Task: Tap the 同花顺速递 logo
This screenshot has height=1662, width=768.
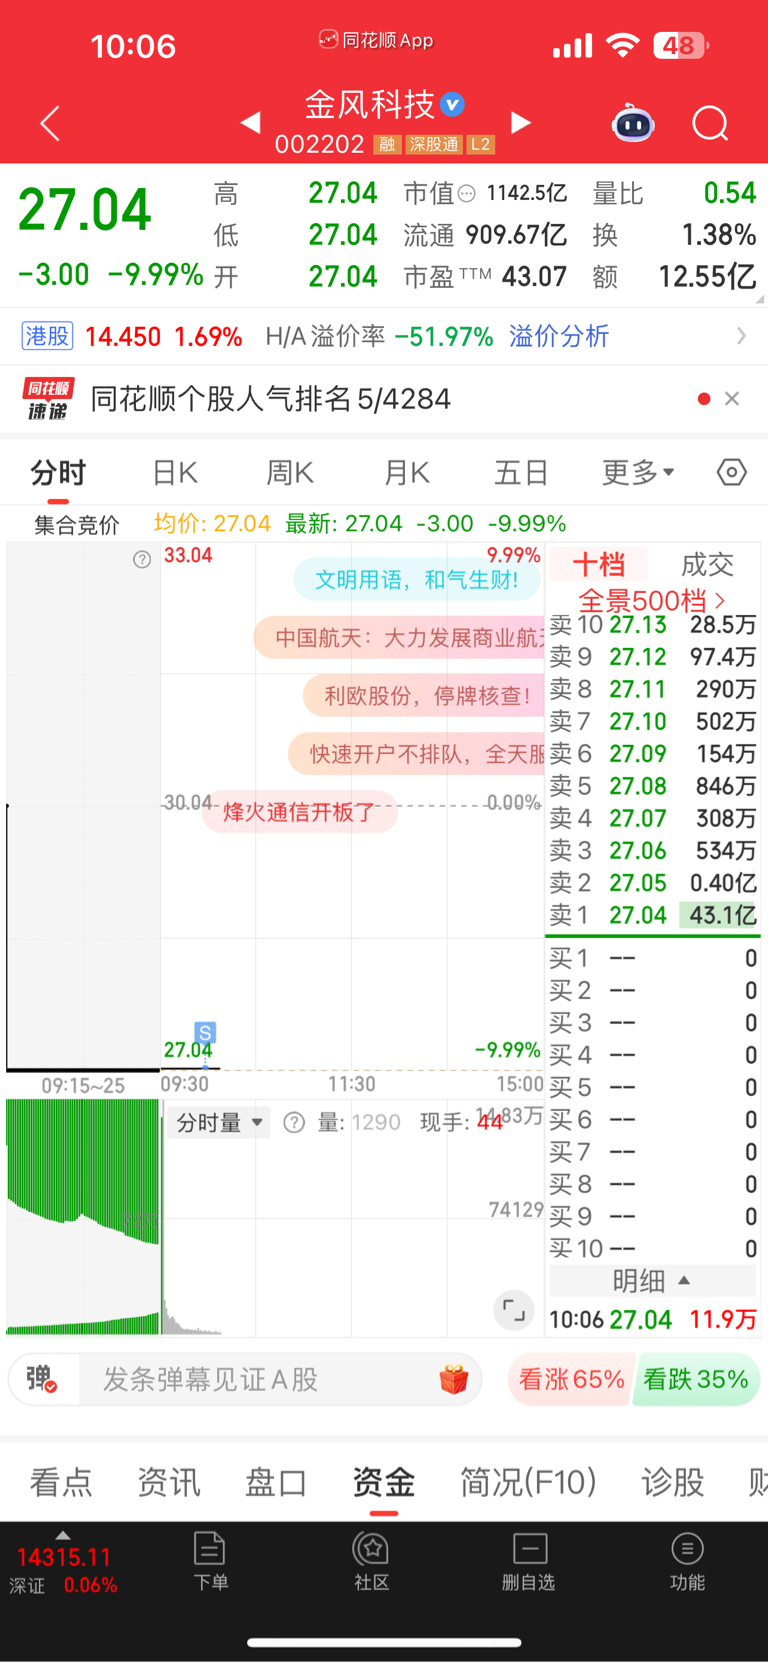Action: point(47,399)
